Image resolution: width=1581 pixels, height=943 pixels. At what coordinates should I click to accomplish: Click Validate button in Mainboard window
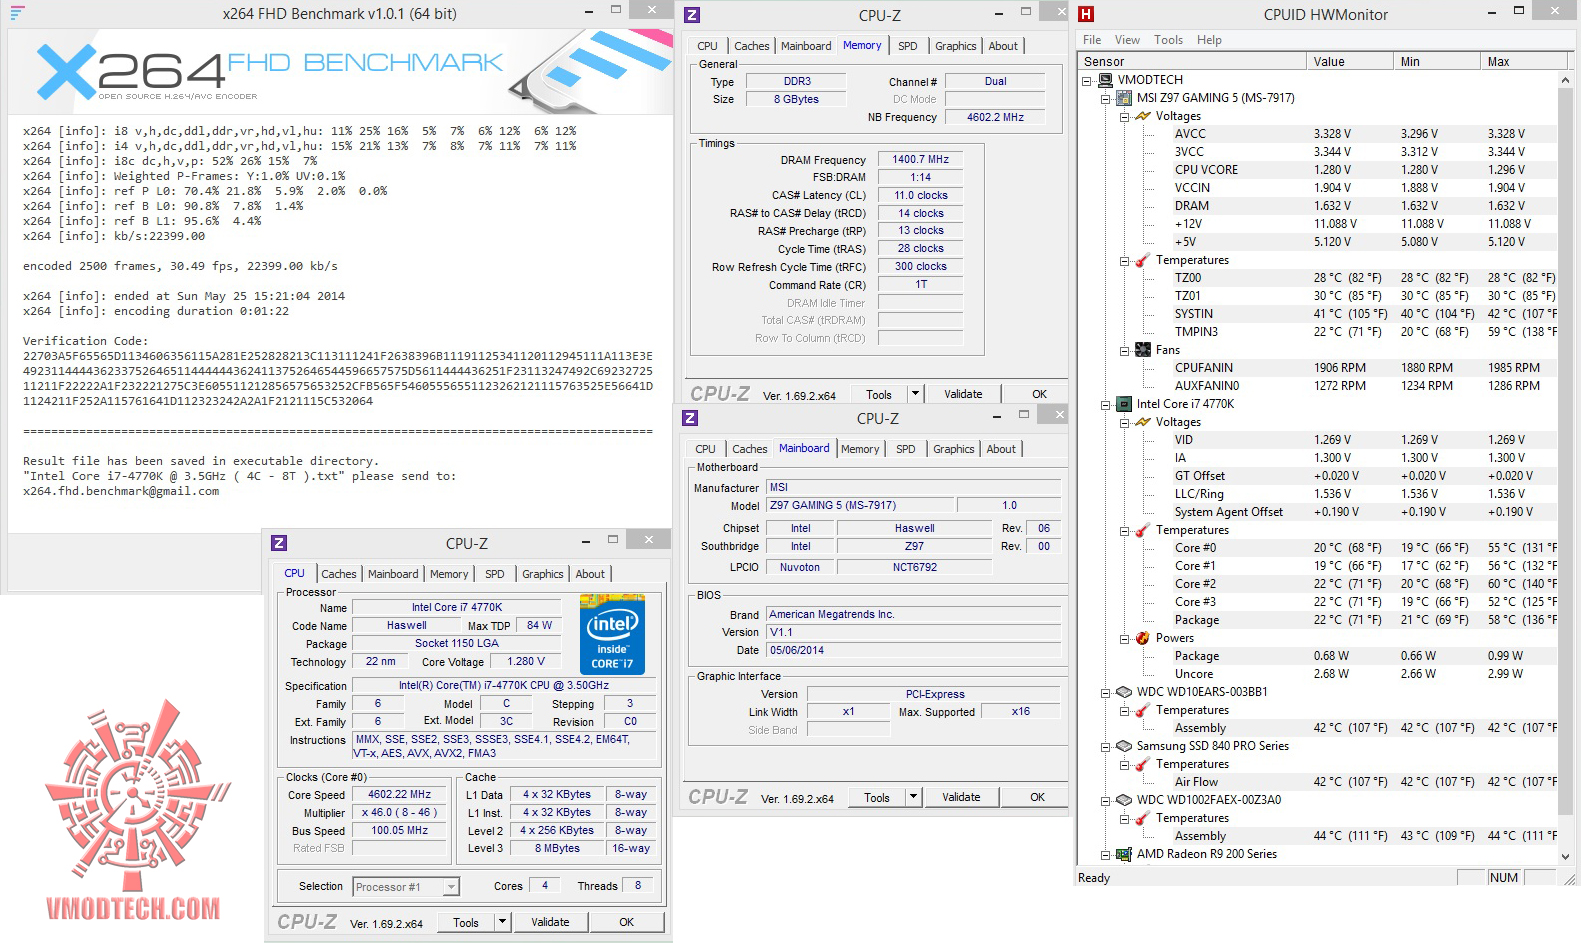[961, 797]
